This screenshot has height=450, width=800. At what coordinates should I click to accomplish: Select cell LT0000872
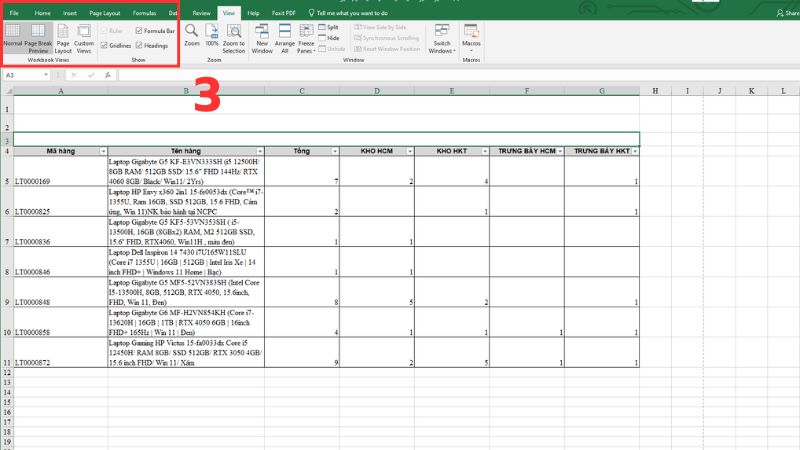[61, 352]
